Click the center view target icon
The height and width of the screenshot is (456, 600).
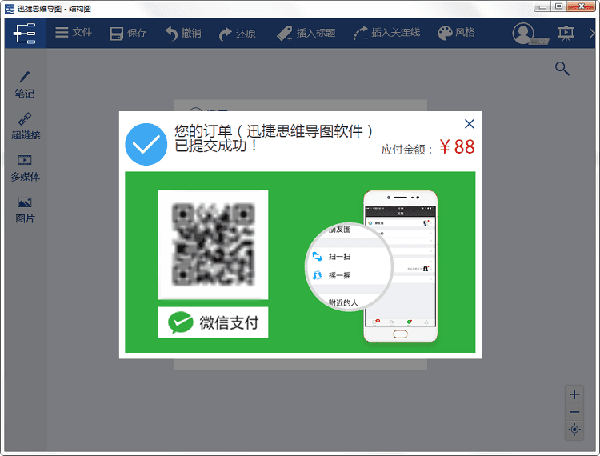click(574, 429)
